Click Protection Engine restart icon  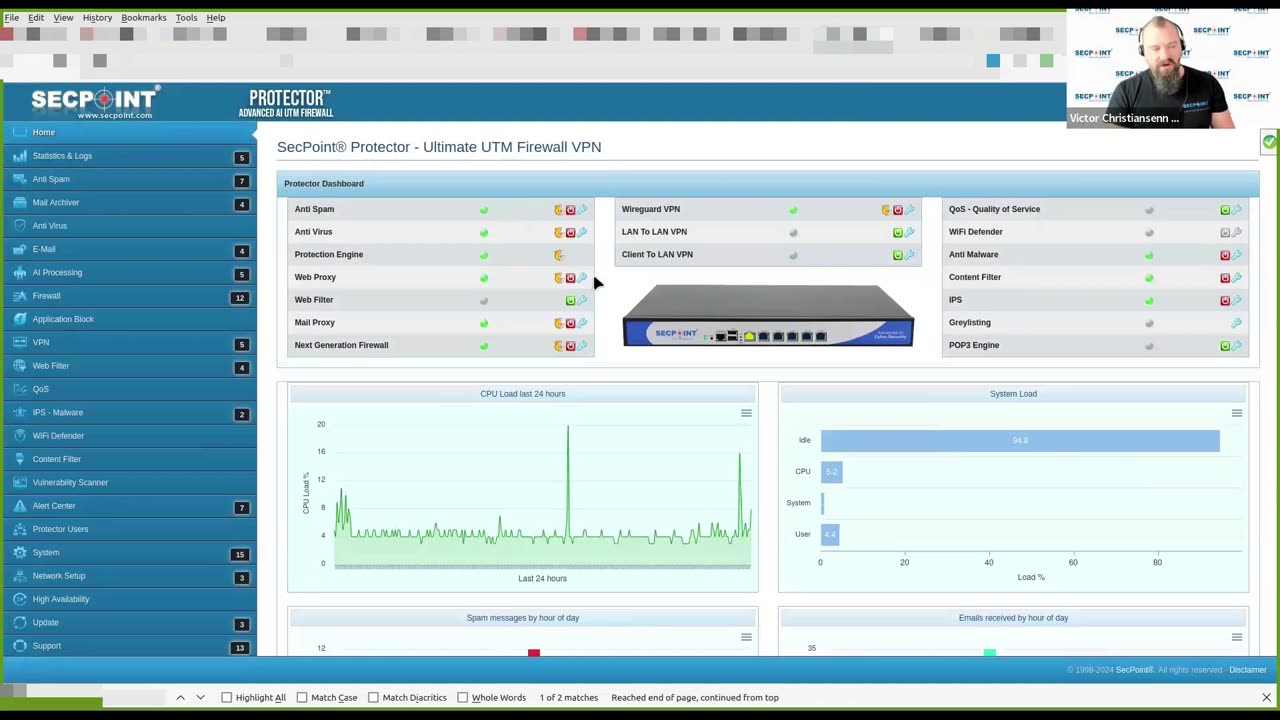pos(559,255)
